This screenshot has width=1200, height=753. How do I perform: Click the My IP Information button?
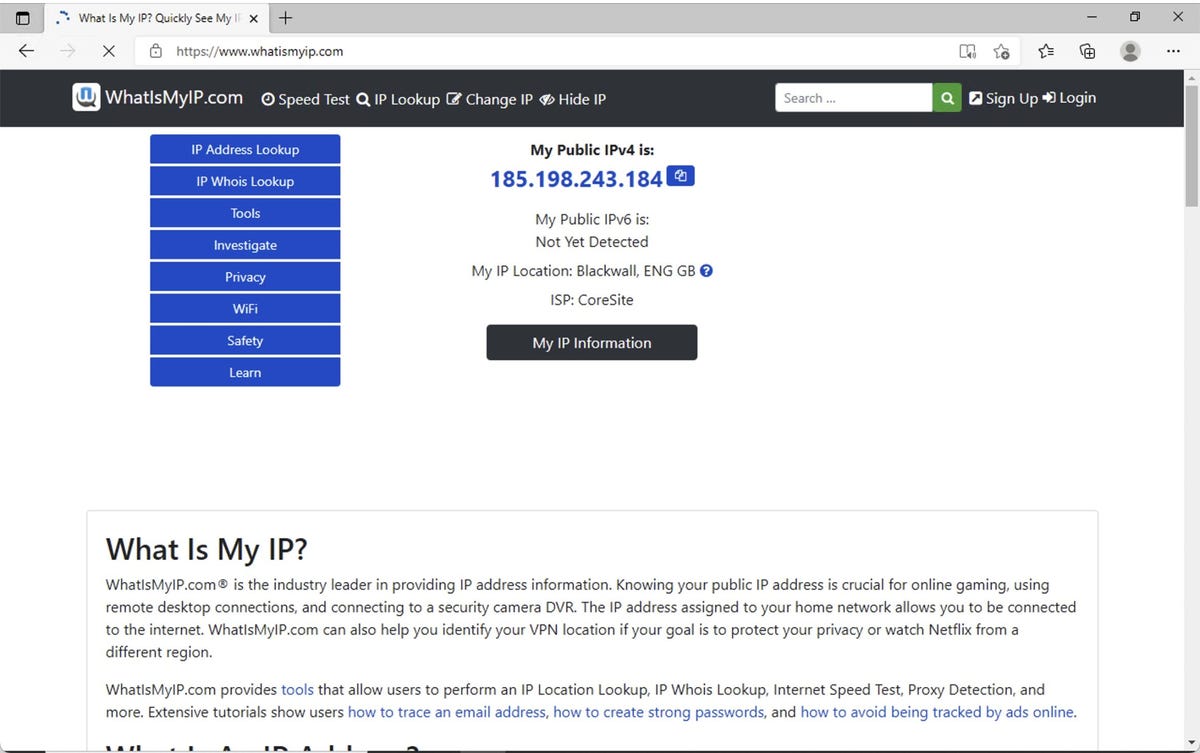[592, 342]
